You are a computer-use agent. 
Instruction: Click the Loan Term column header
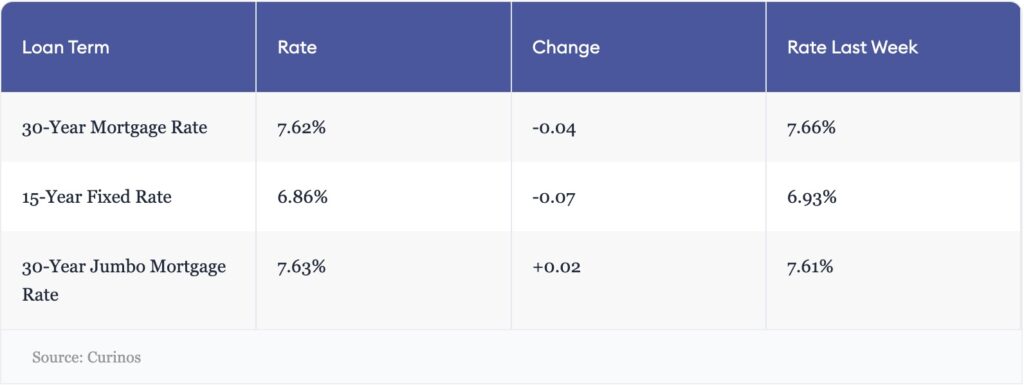tap(65, 48)
